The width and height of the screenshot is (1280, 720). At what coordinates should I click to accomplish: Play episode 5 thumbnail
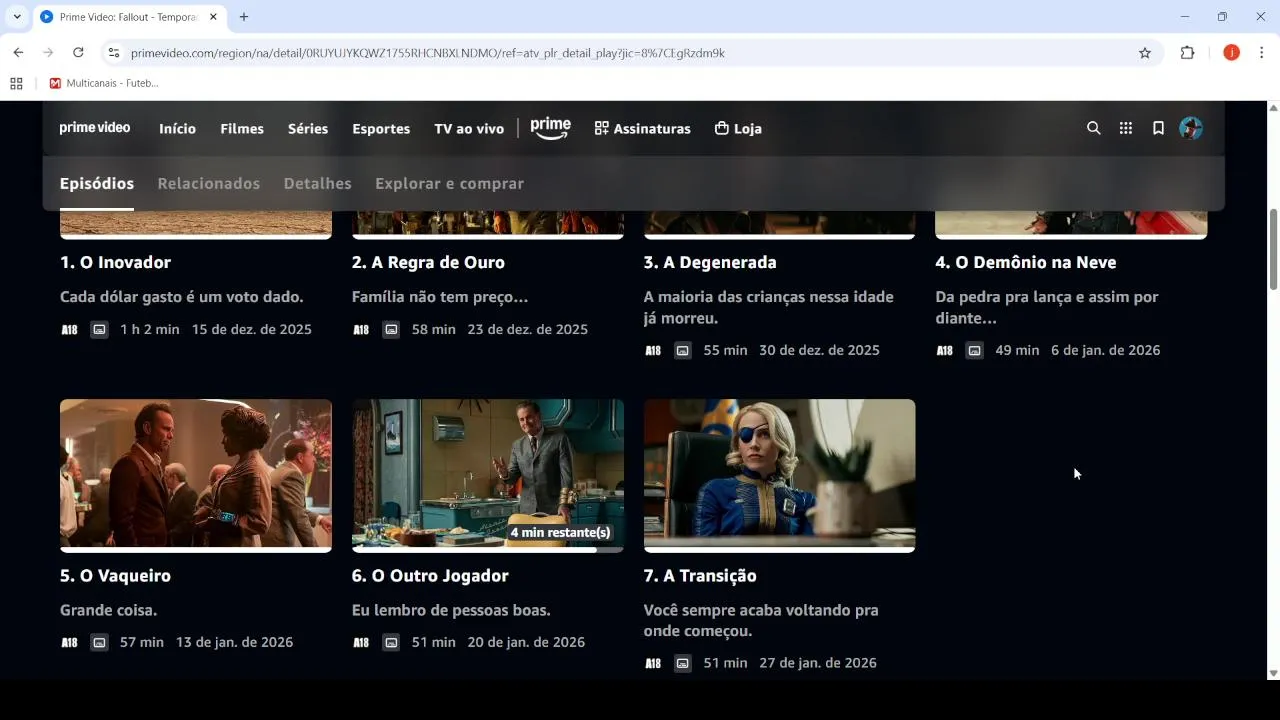(196, 474)
